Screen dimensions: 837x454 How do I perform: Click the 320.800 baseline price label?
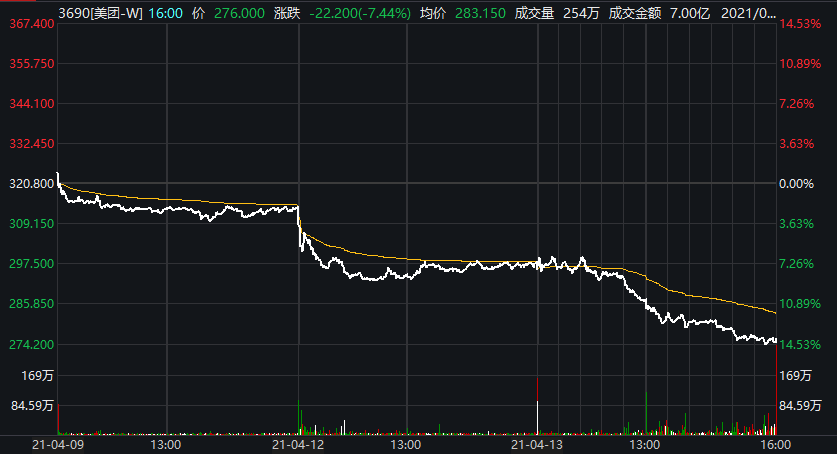click(32, 184)
